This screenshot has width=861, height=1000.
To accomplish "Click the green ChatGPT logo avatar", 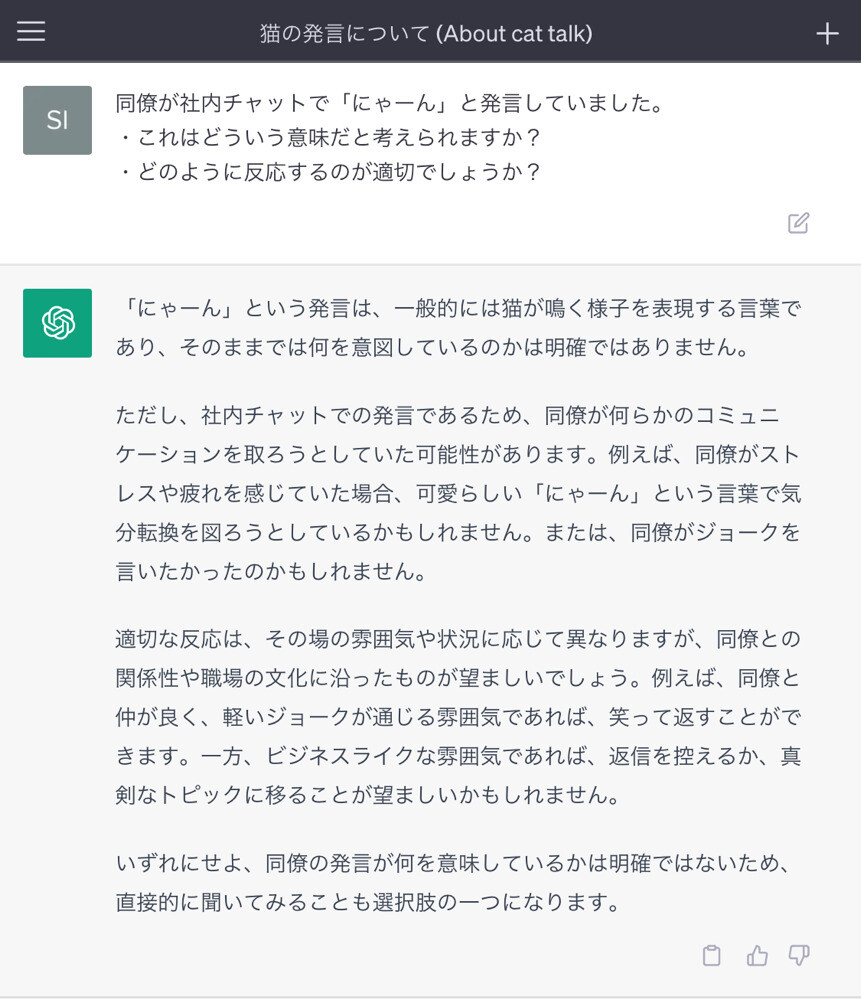I will [57, 323].
